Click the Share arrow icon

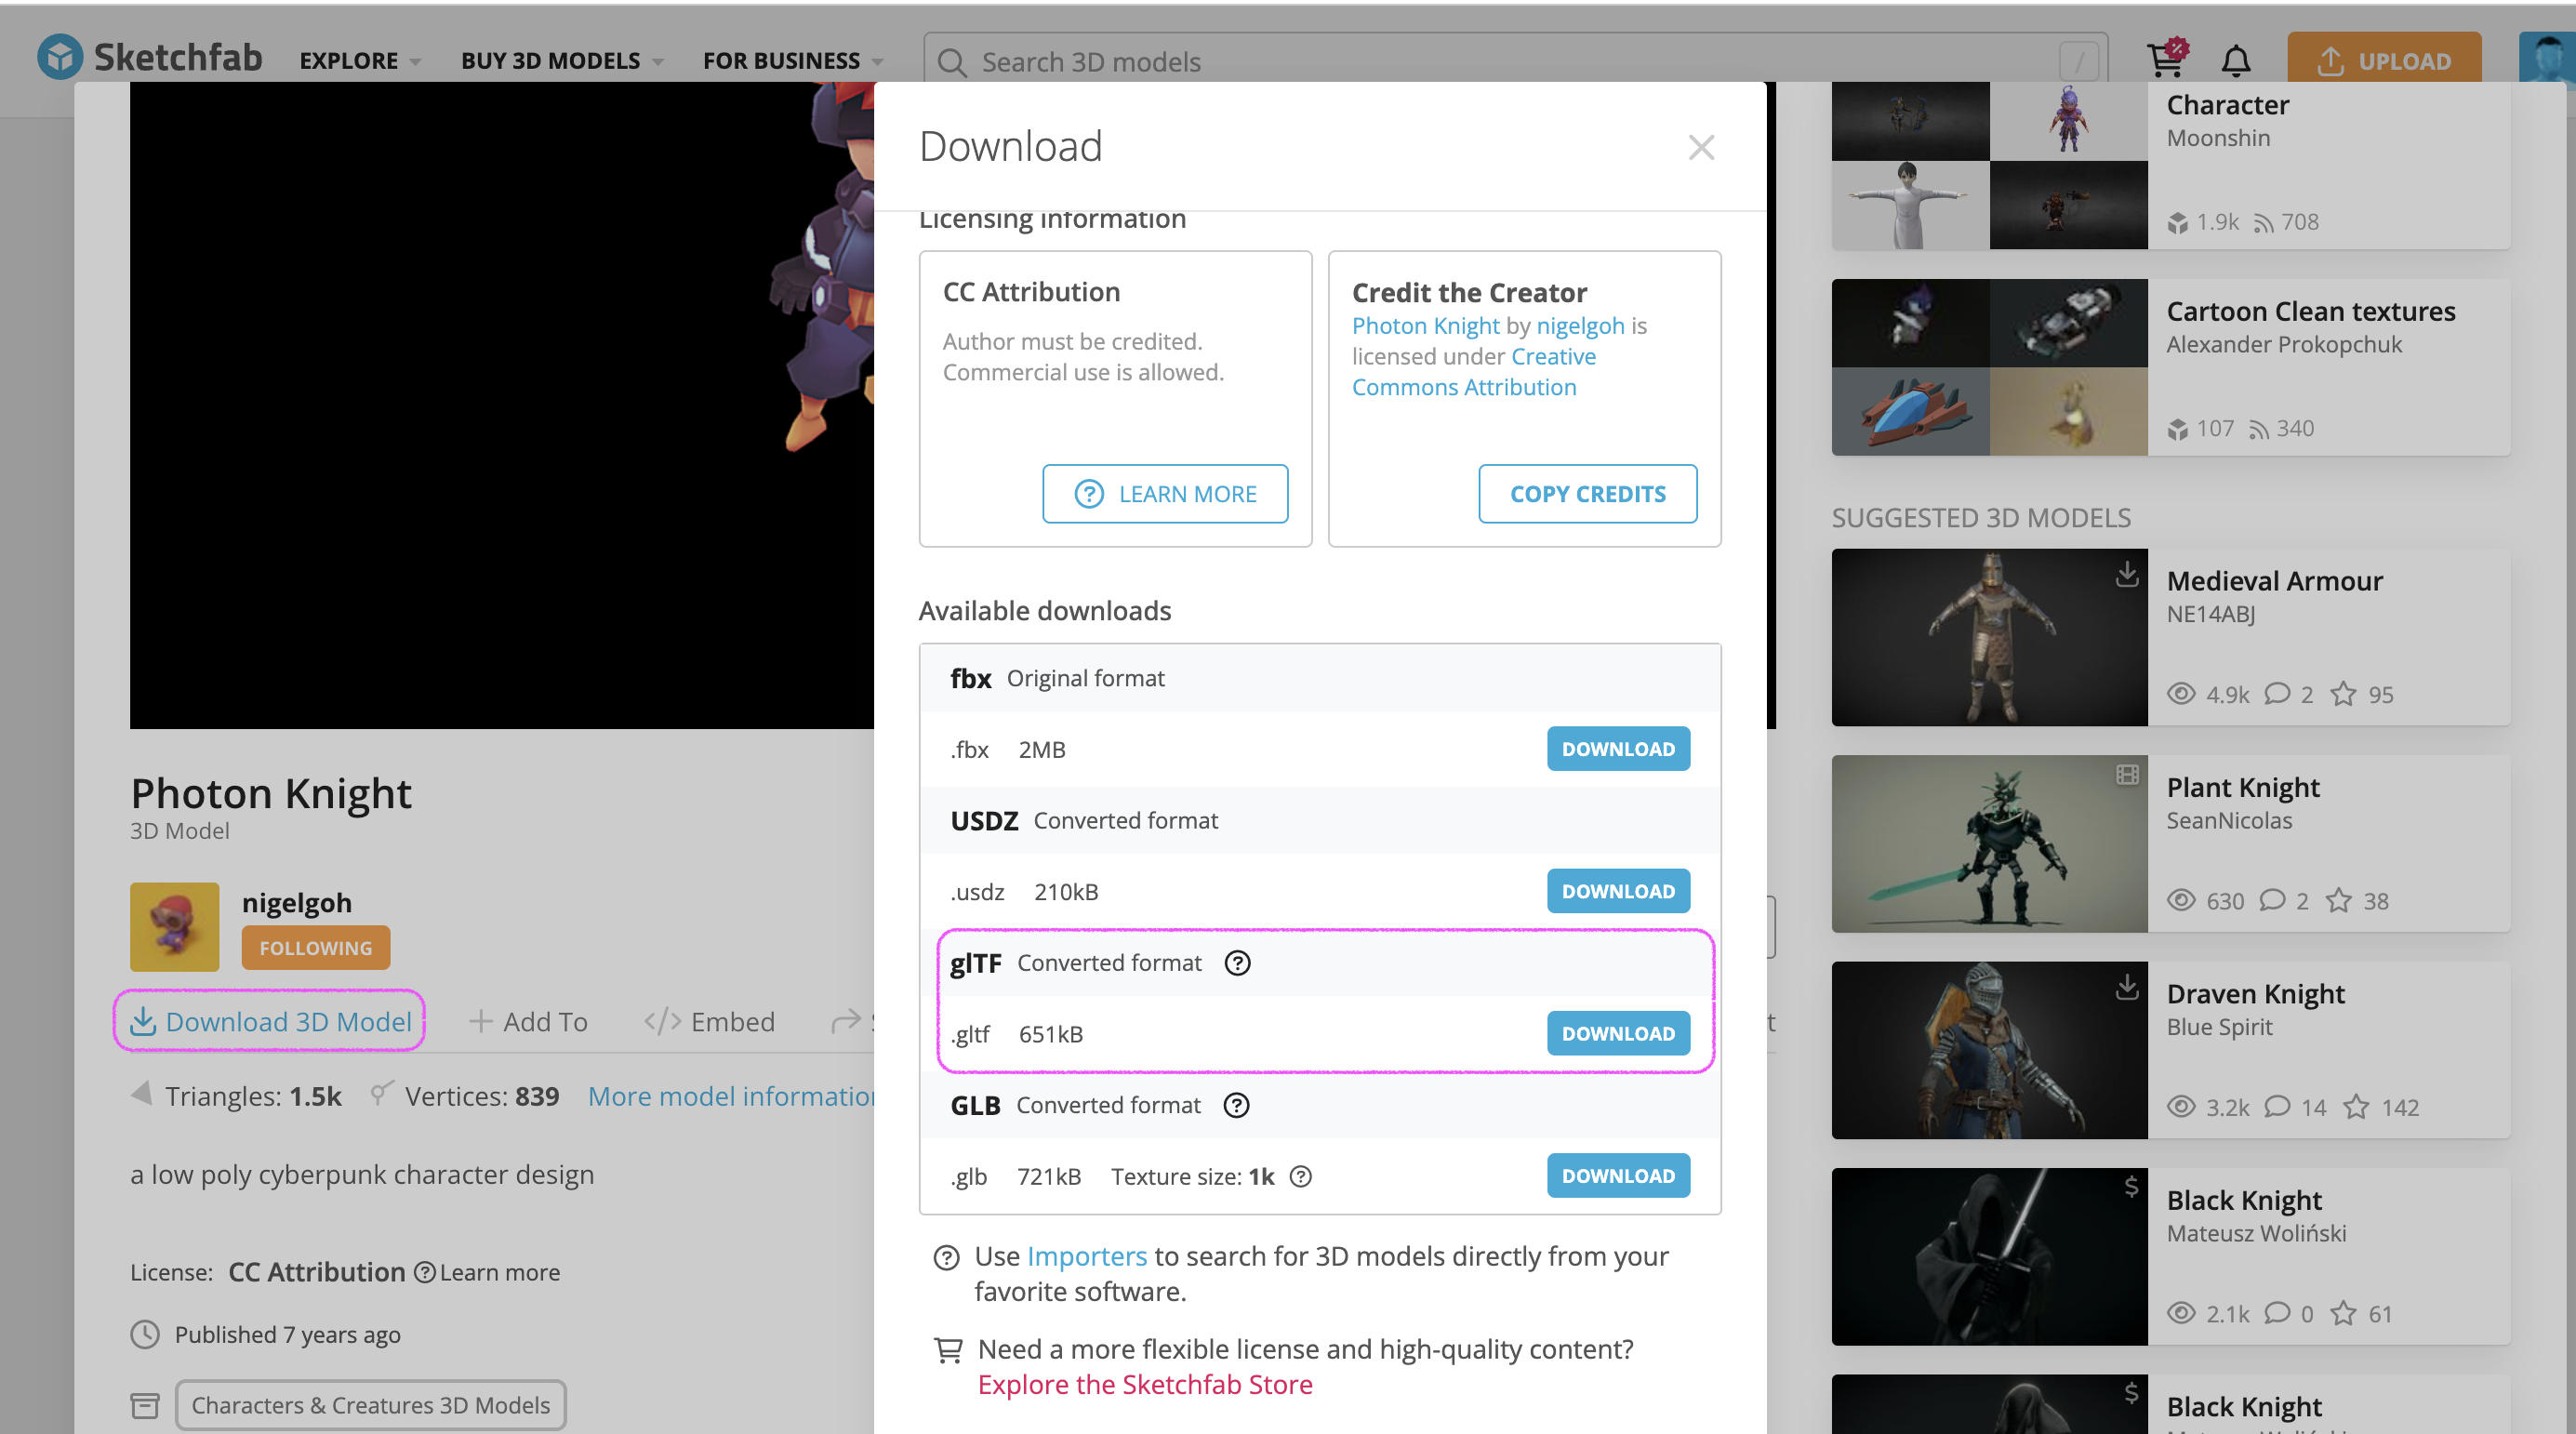click(x=845, y=1021)
